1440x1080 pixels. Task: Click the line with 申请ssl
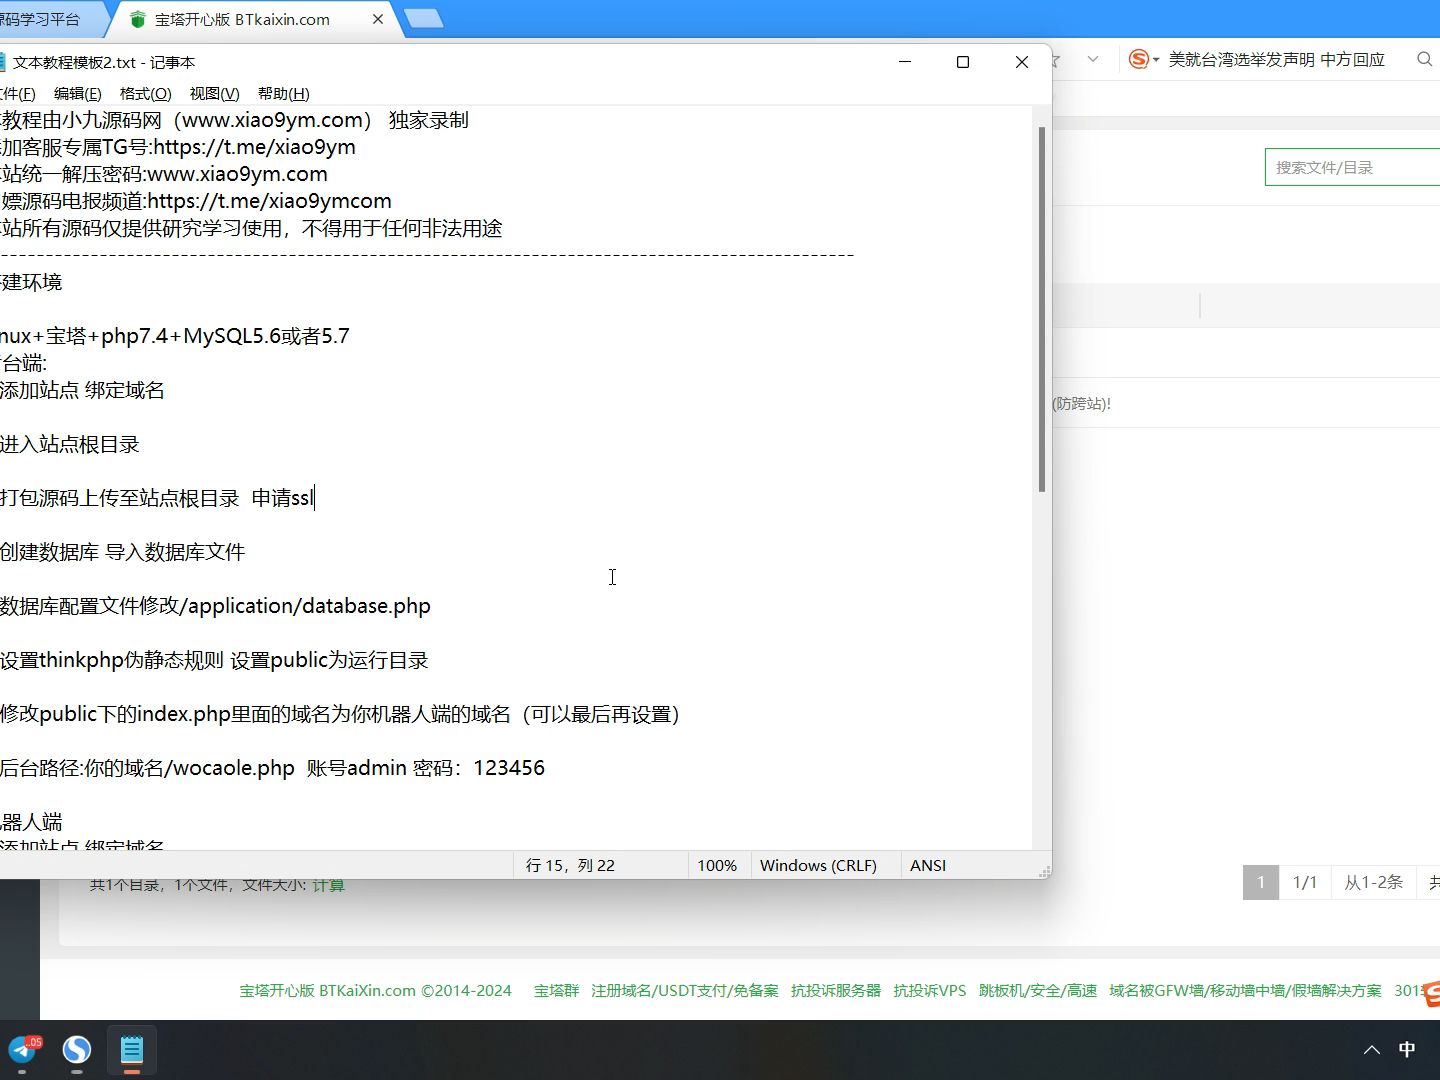pos(158,498)
